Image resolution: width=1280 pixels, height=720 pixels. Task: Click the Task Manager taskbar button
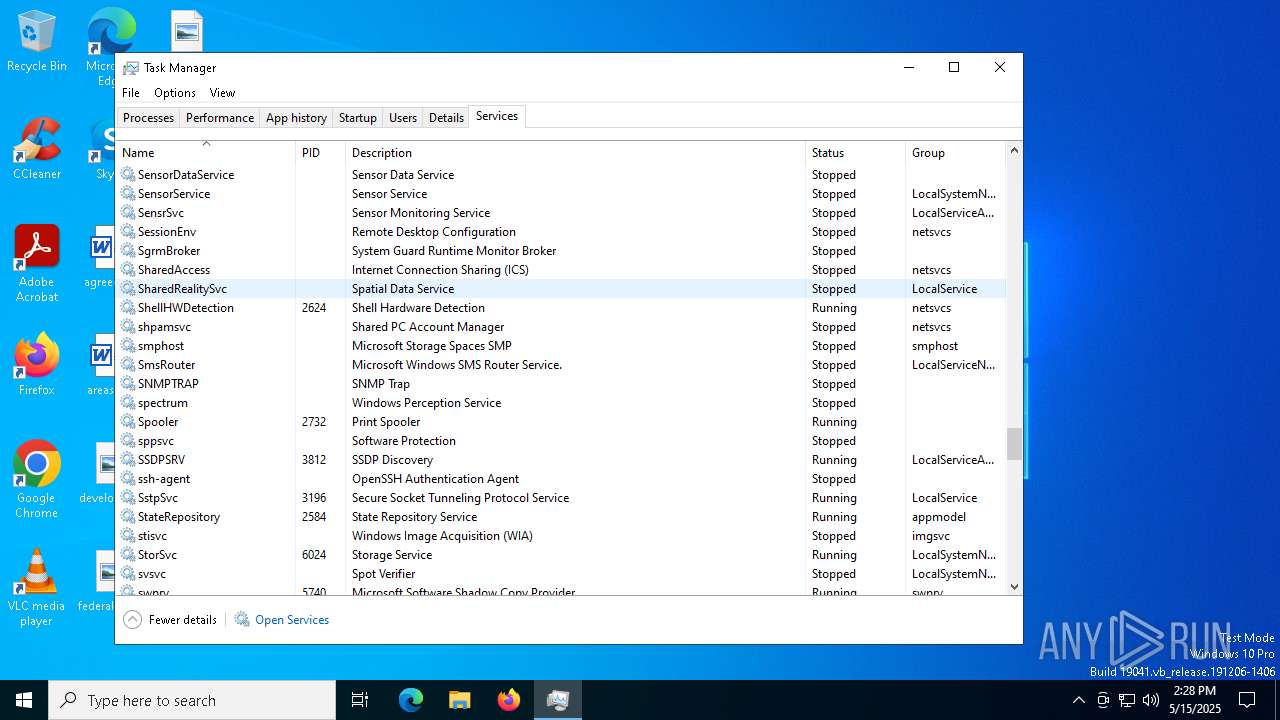557,700
